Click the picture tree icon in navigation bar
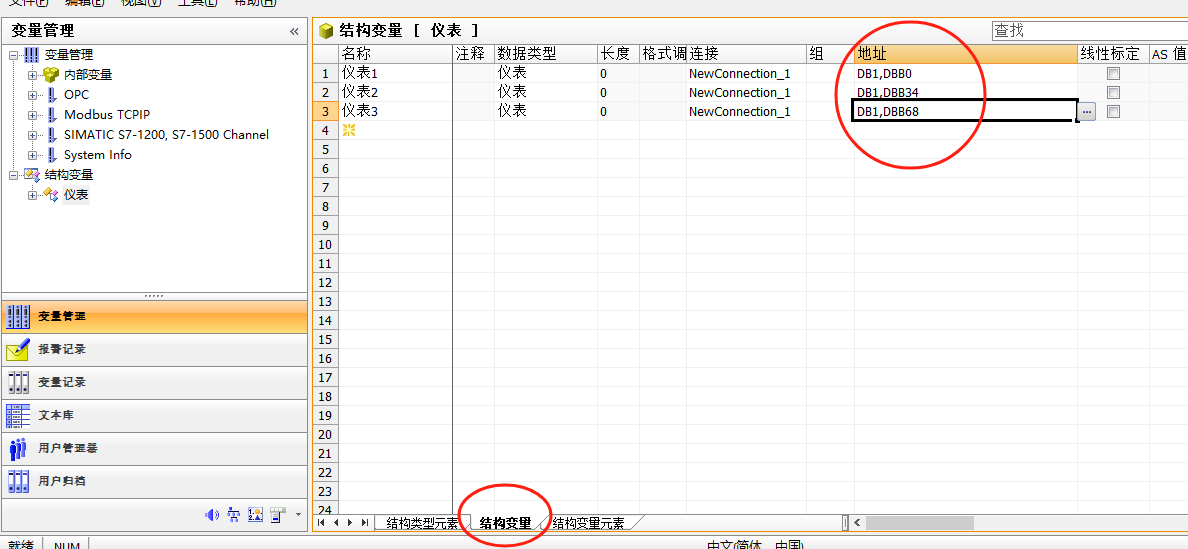The image size is (1188, 549). tap(233, 515)
